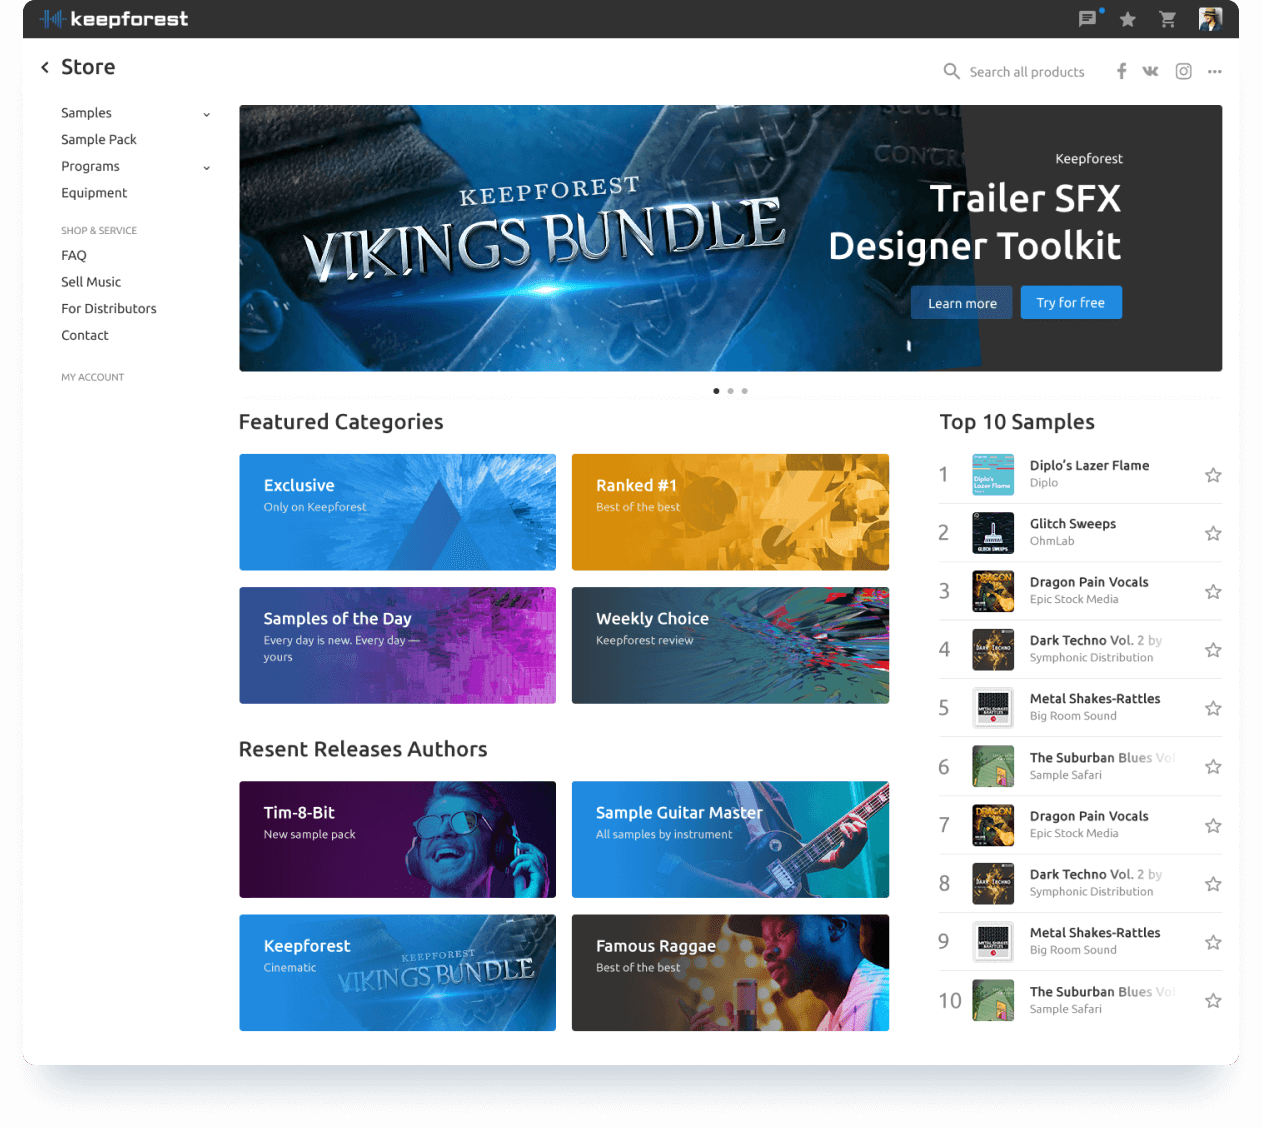Open Keepforest Cinematic card
The width and height of the screenshot is (1262, 1128).
pyautogui.click(x=398, y=973)
